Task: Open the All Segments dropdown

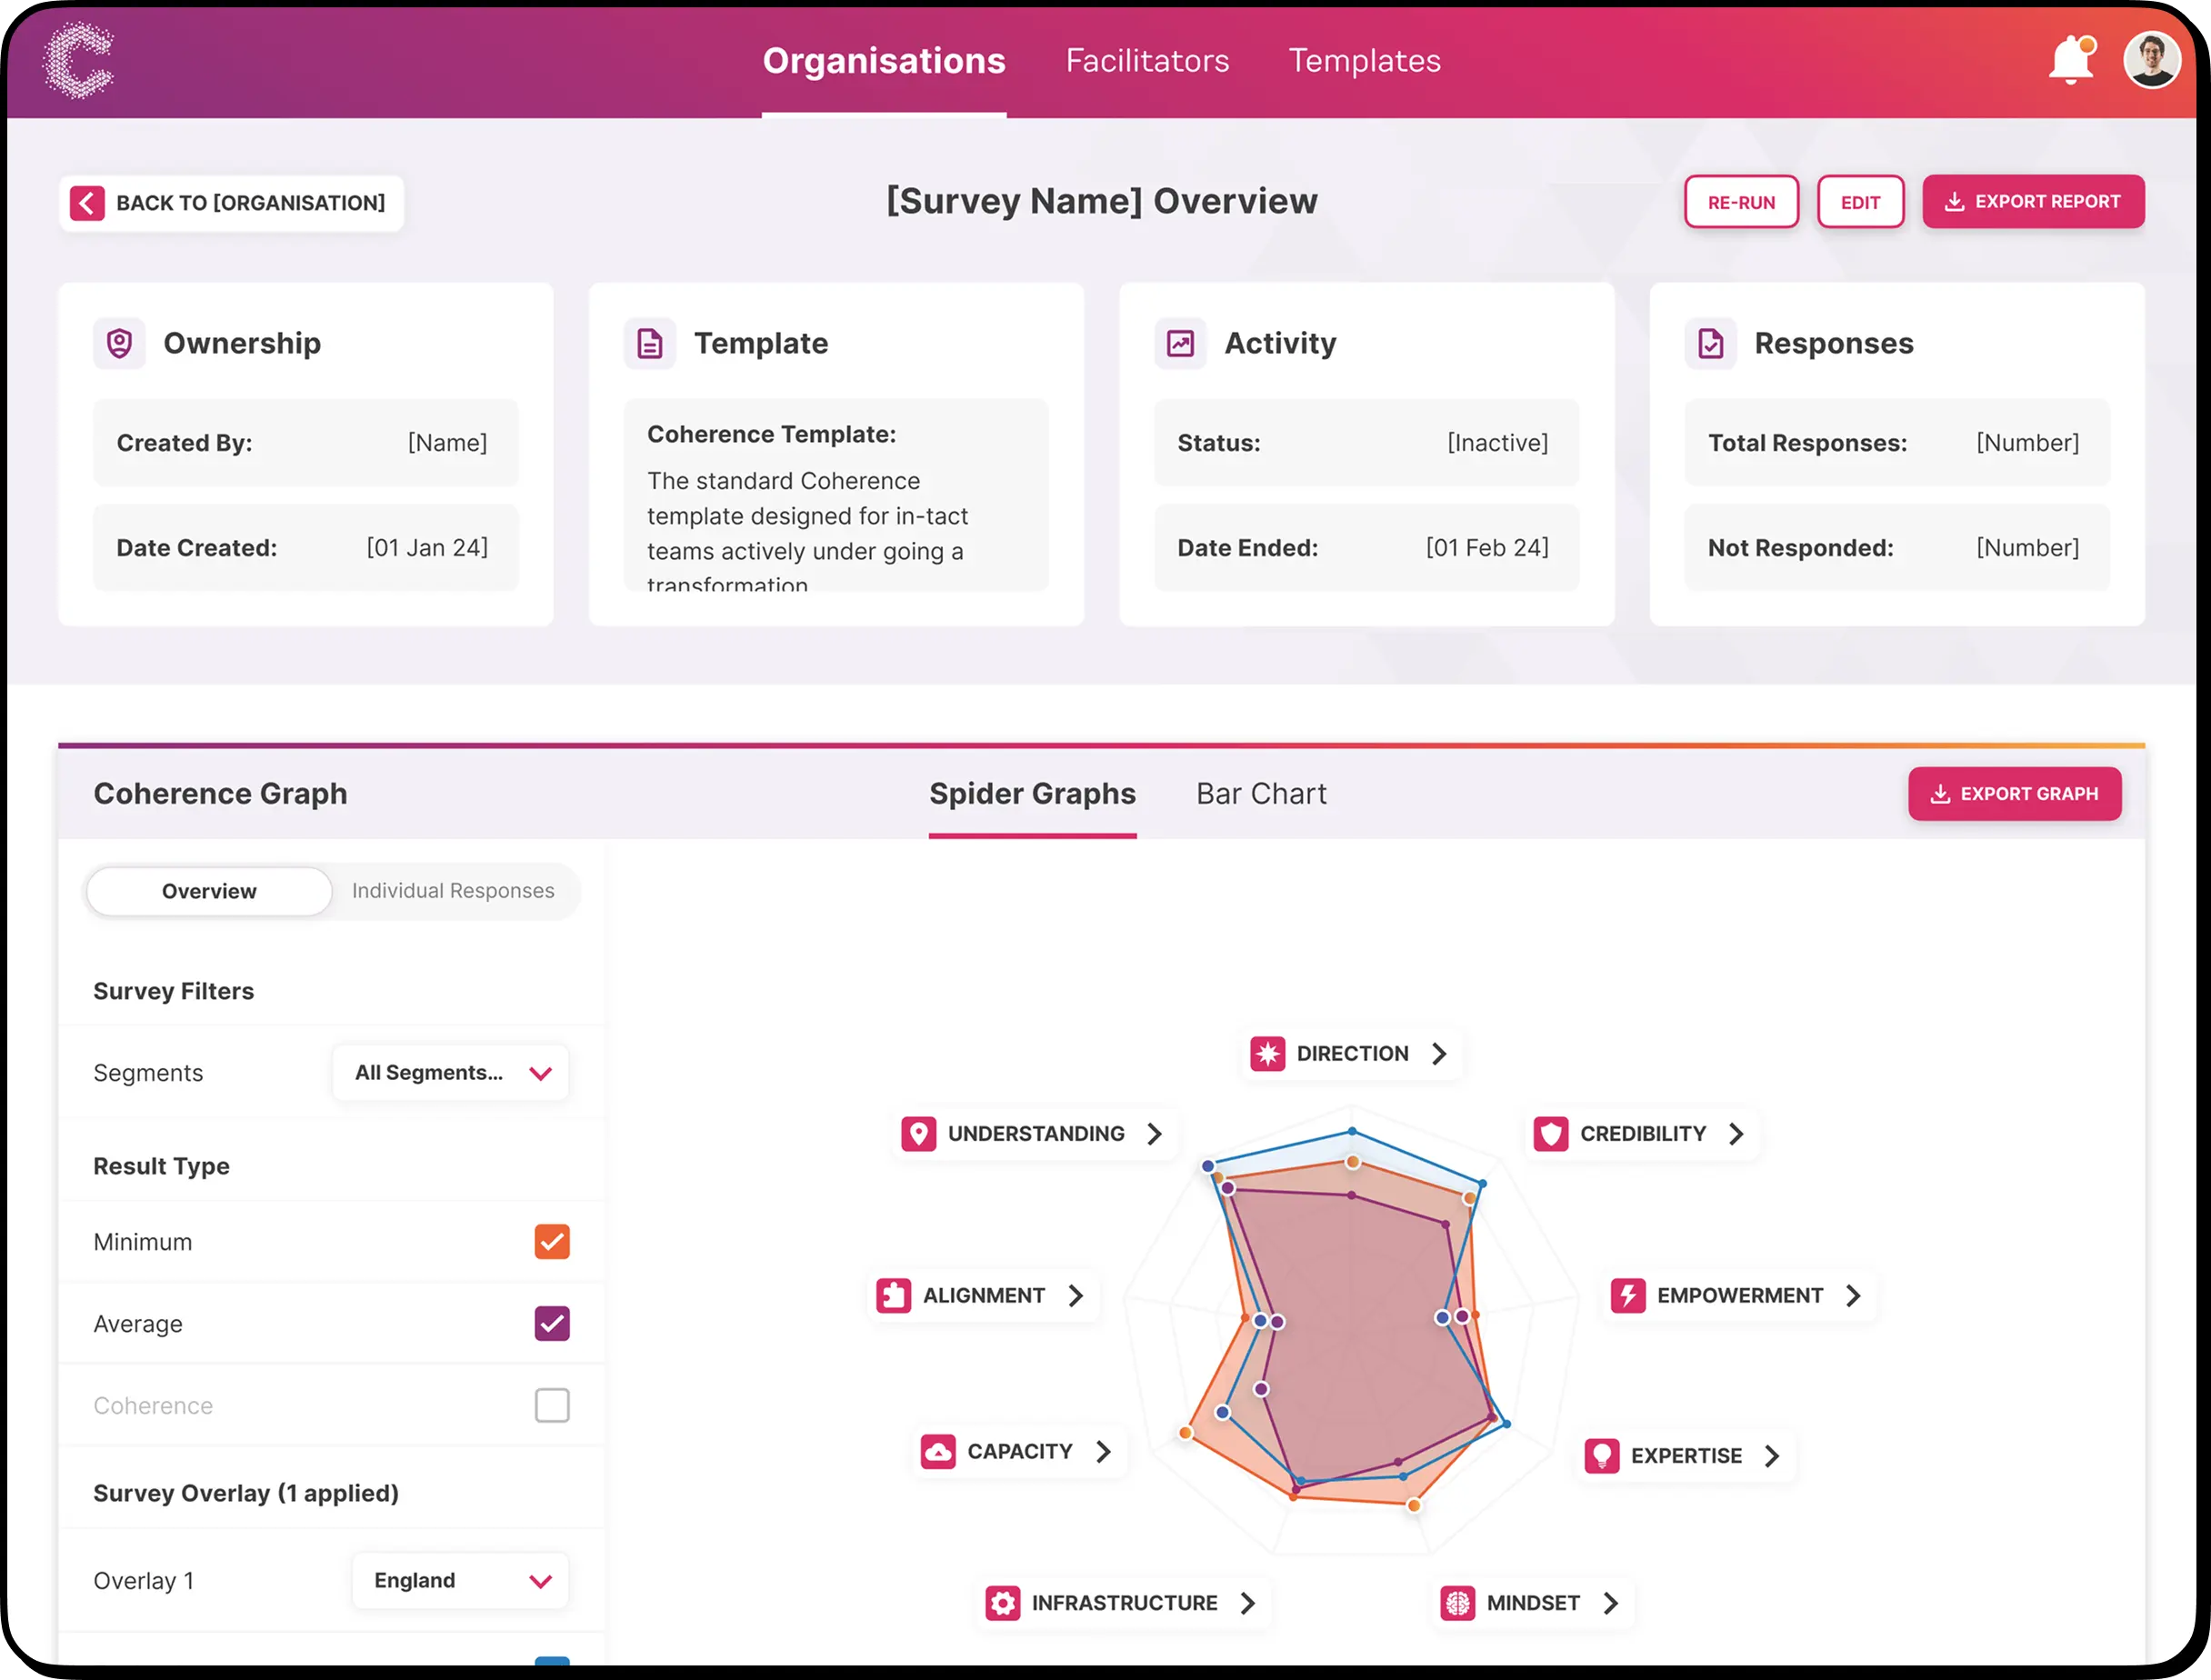Action: coord(451,1073)
